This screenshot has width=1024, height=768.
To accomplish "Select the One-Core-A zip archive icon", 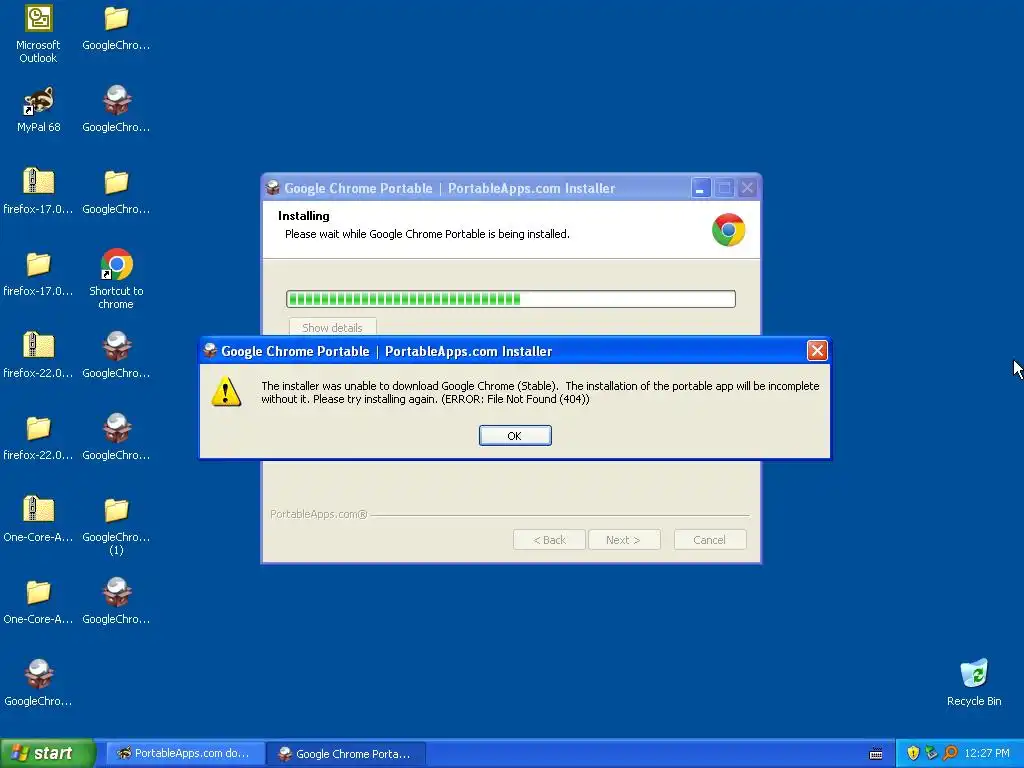I will (x=38, y=519).
